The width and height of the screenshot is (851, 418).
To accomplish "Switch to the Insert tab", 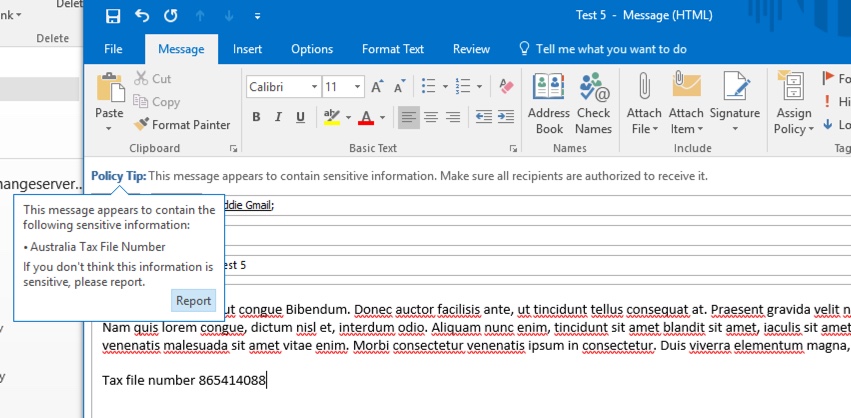I will click(247, 49).
